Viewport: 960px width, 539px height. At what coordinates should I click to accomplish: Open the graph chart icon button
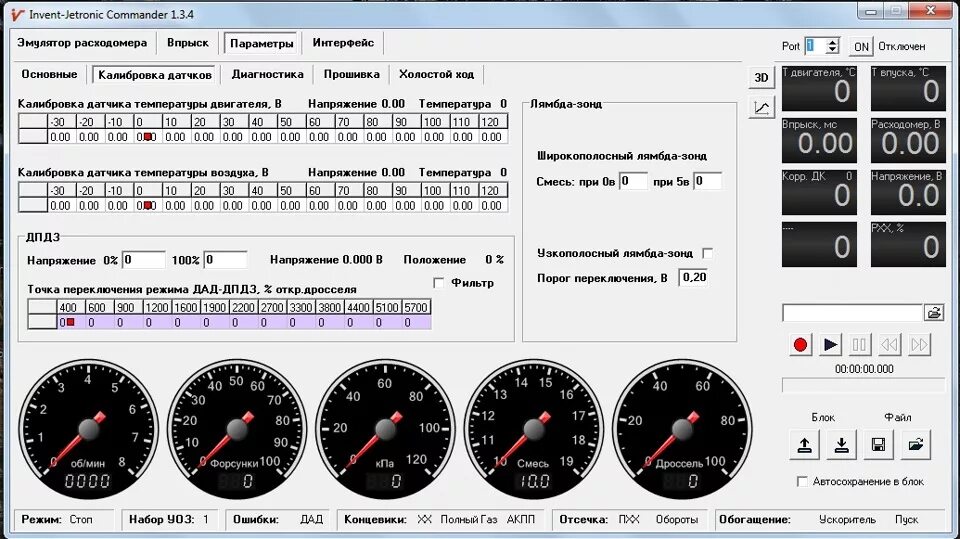coord(761,108)
